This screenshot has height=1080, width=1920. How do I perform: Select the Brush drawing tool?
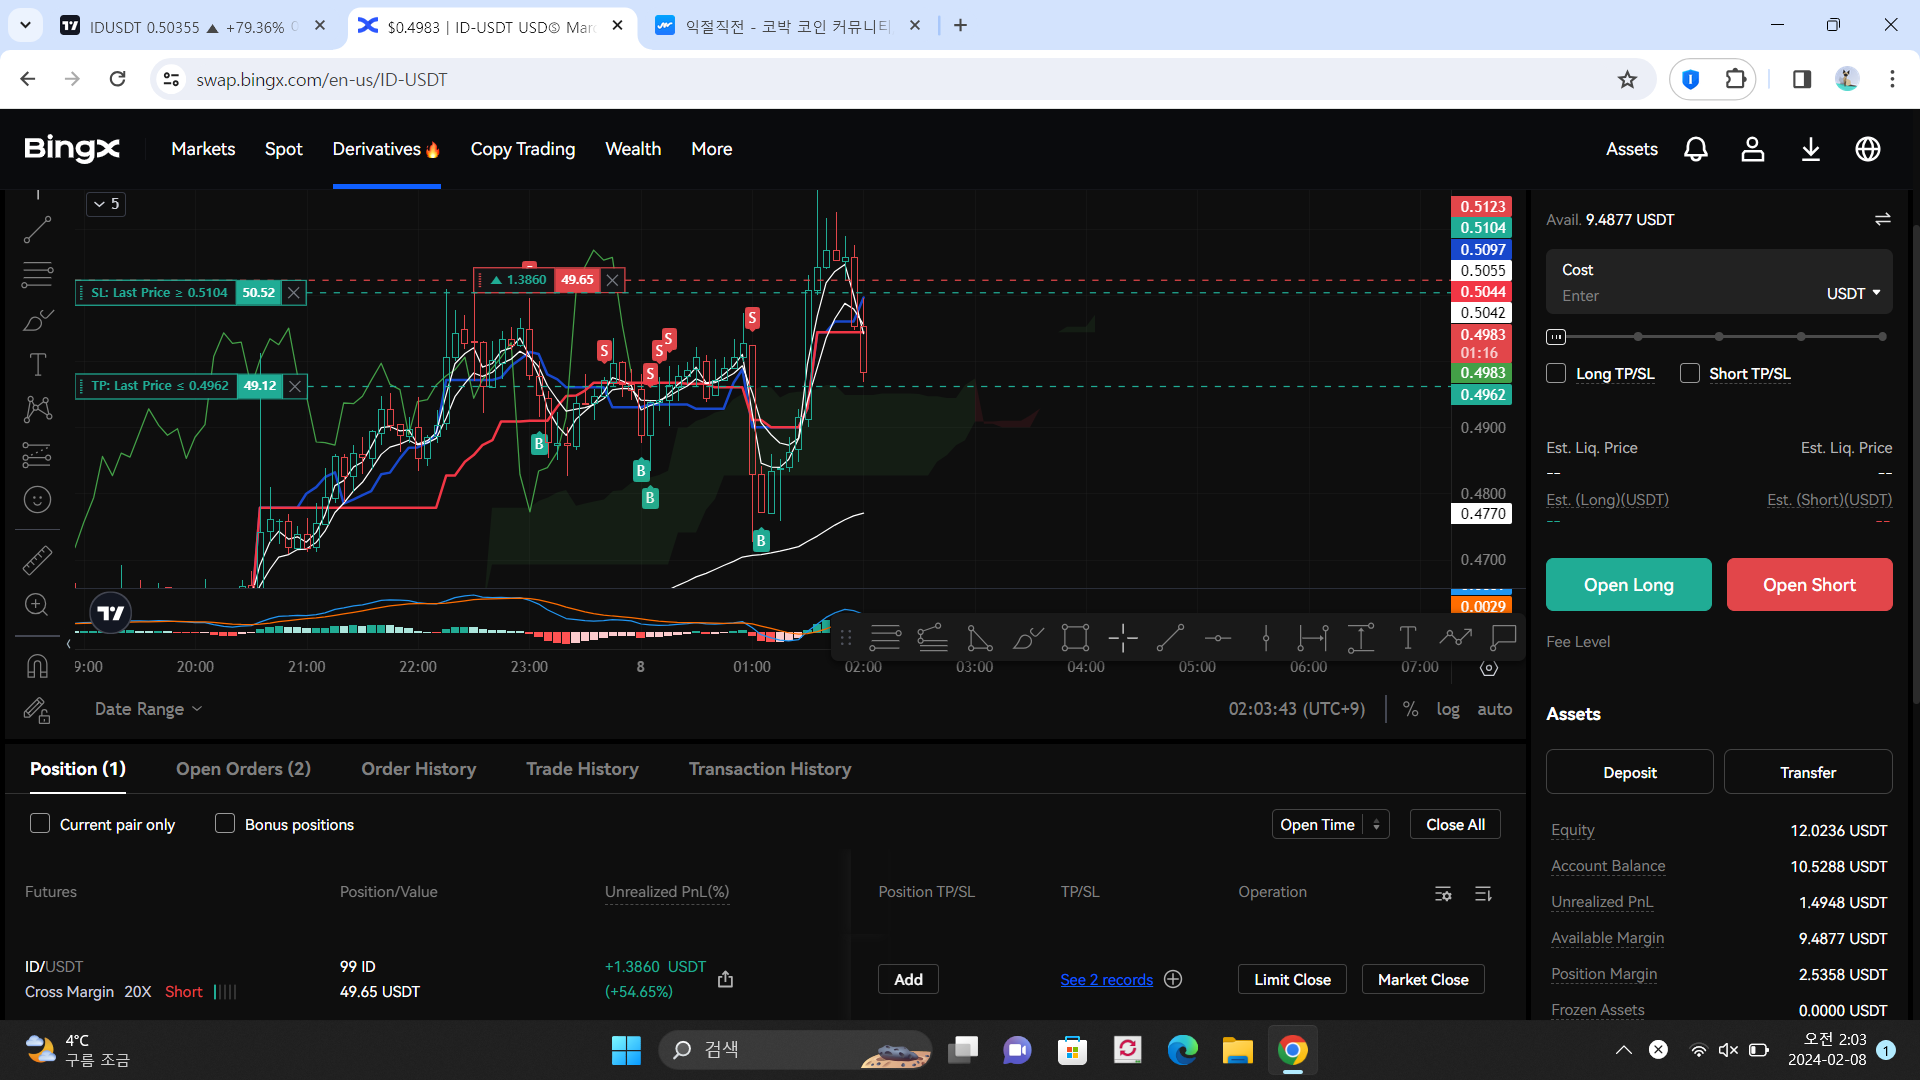tap(37, 320)
